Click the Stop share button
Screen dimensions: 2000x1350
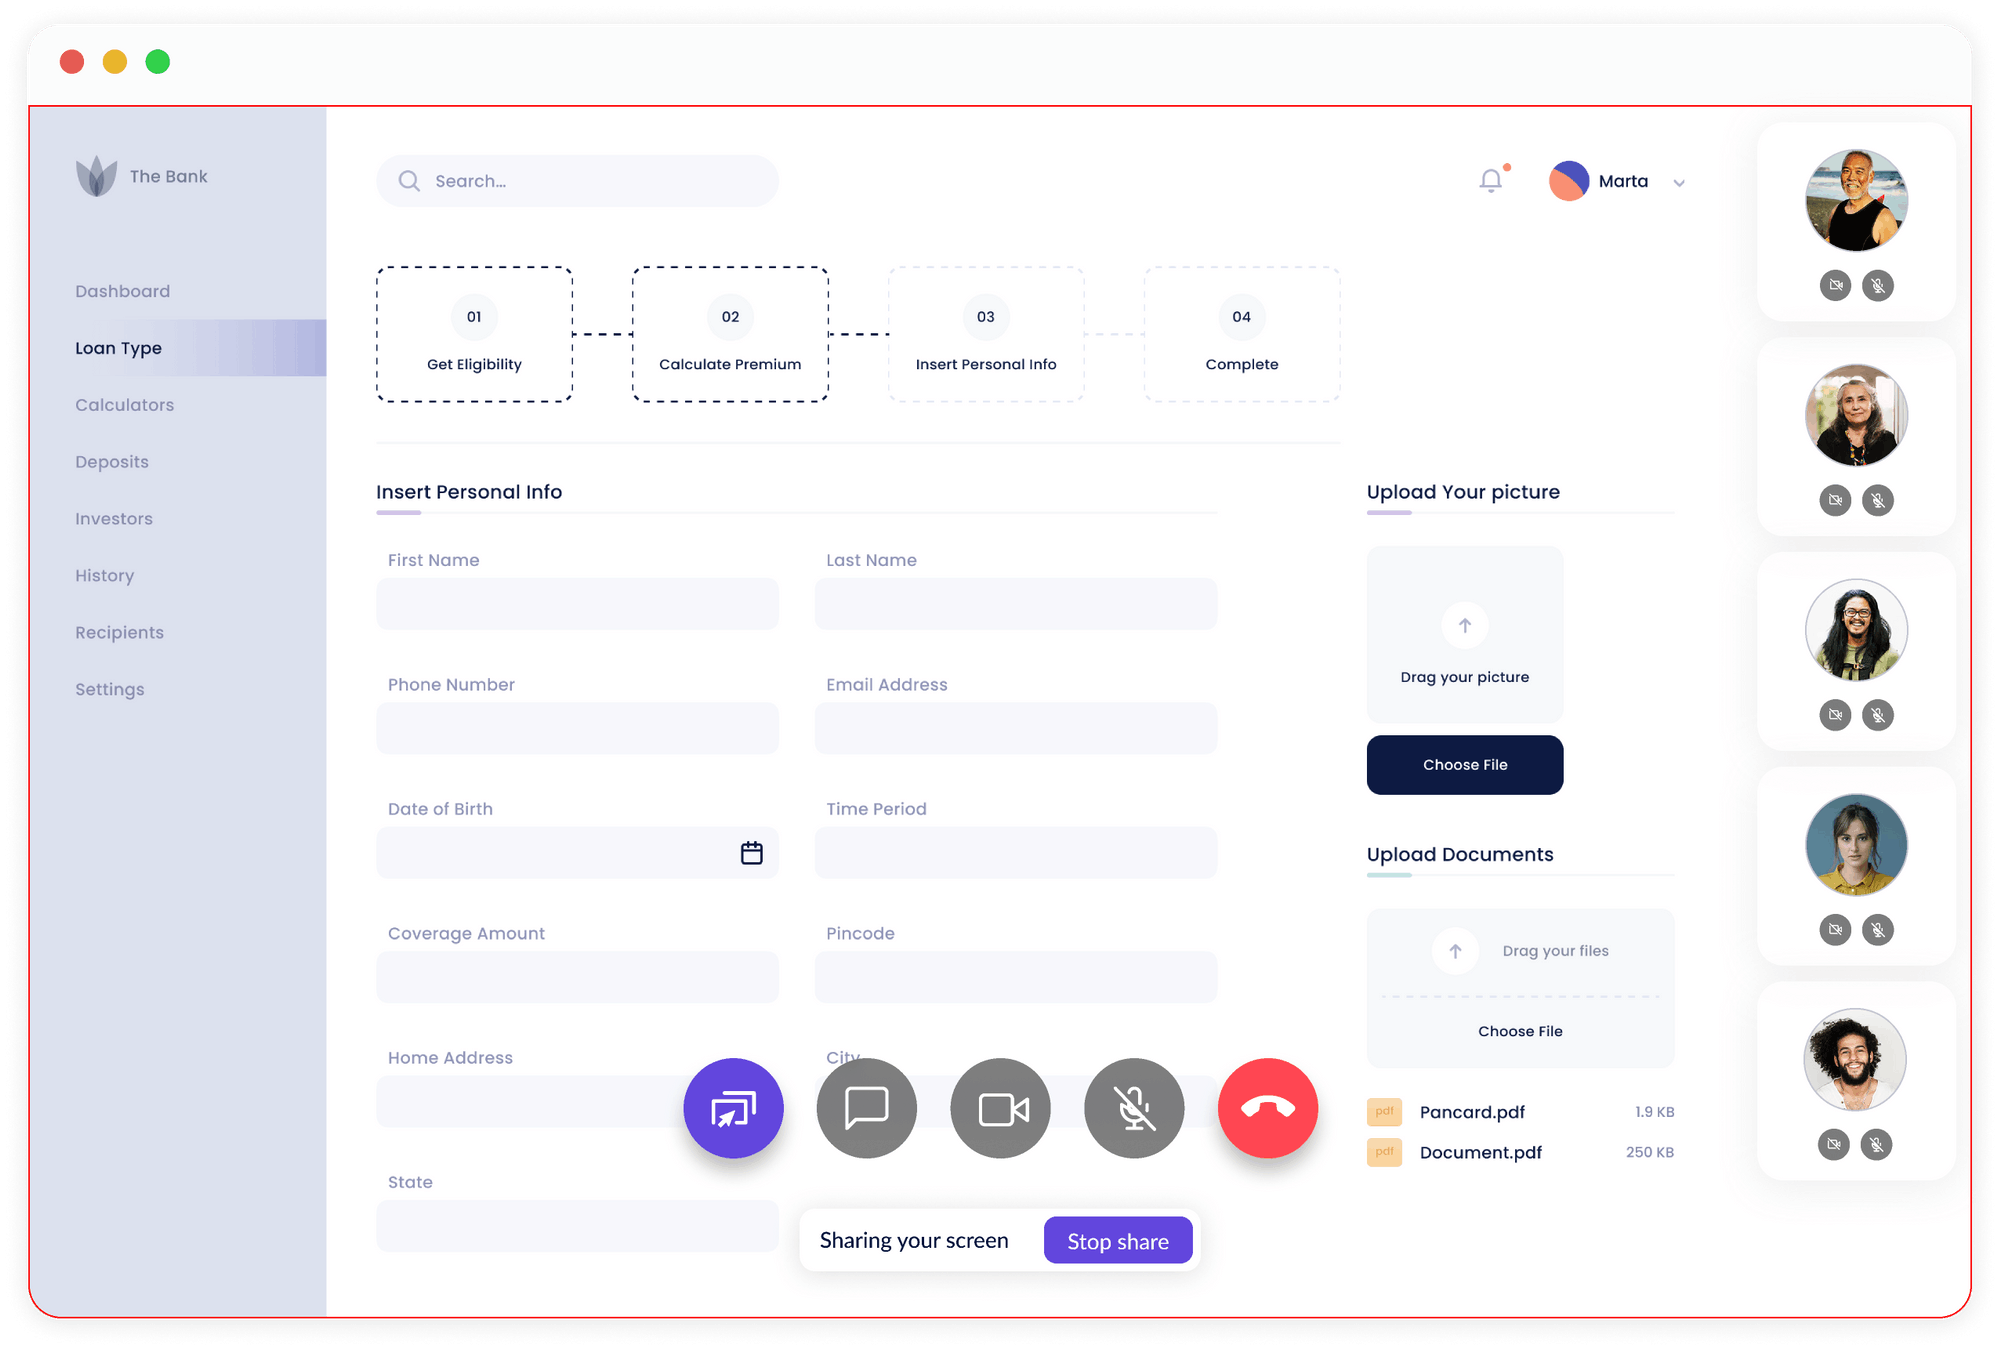tap(1118, 1241)
